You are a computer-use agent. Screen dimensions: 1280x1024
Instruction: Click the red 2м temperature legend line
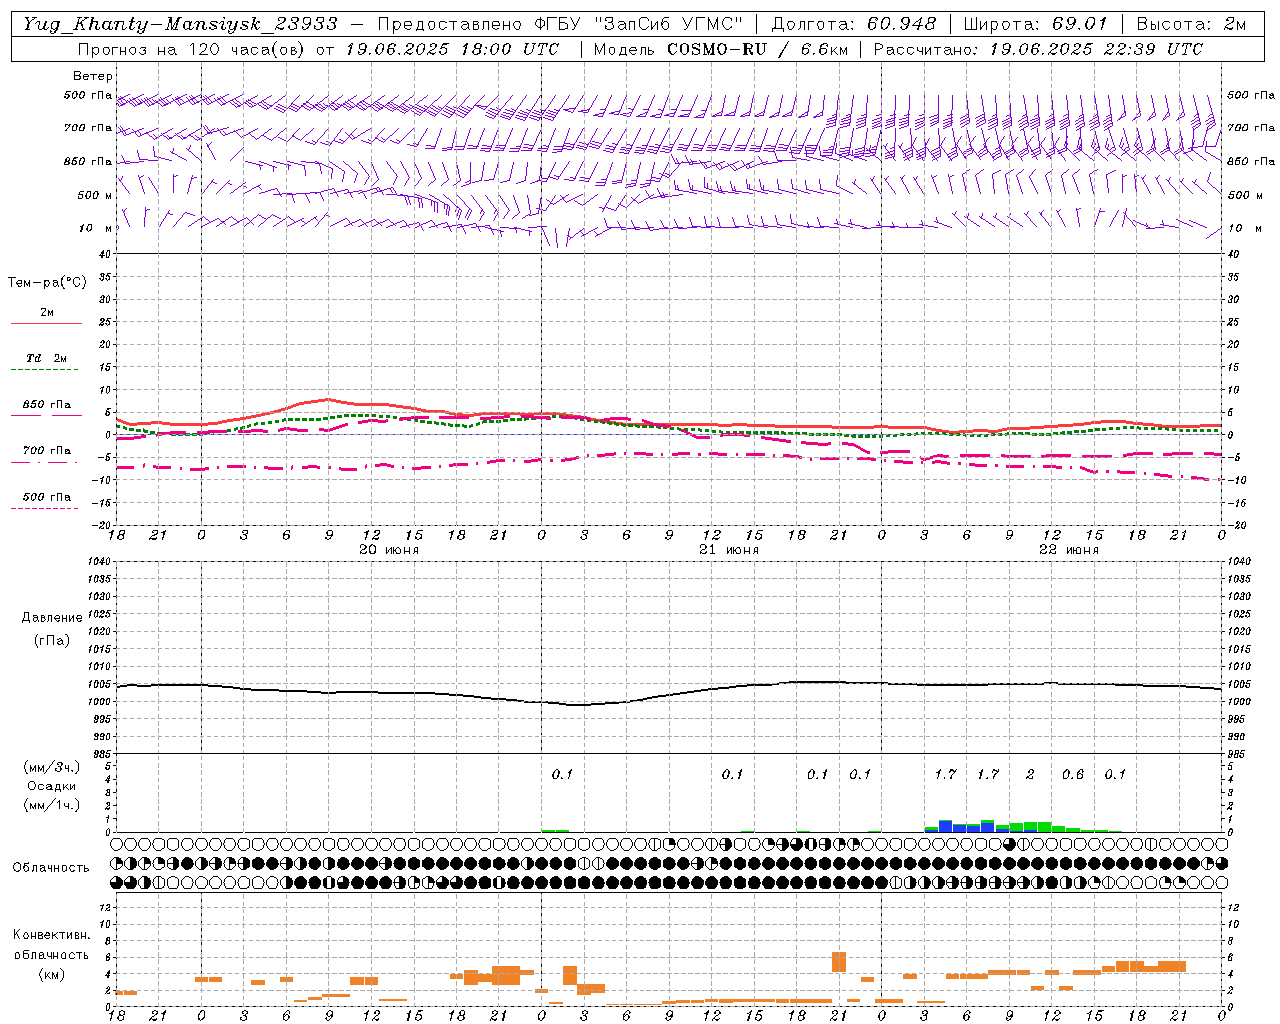click(x=46, y=323)
